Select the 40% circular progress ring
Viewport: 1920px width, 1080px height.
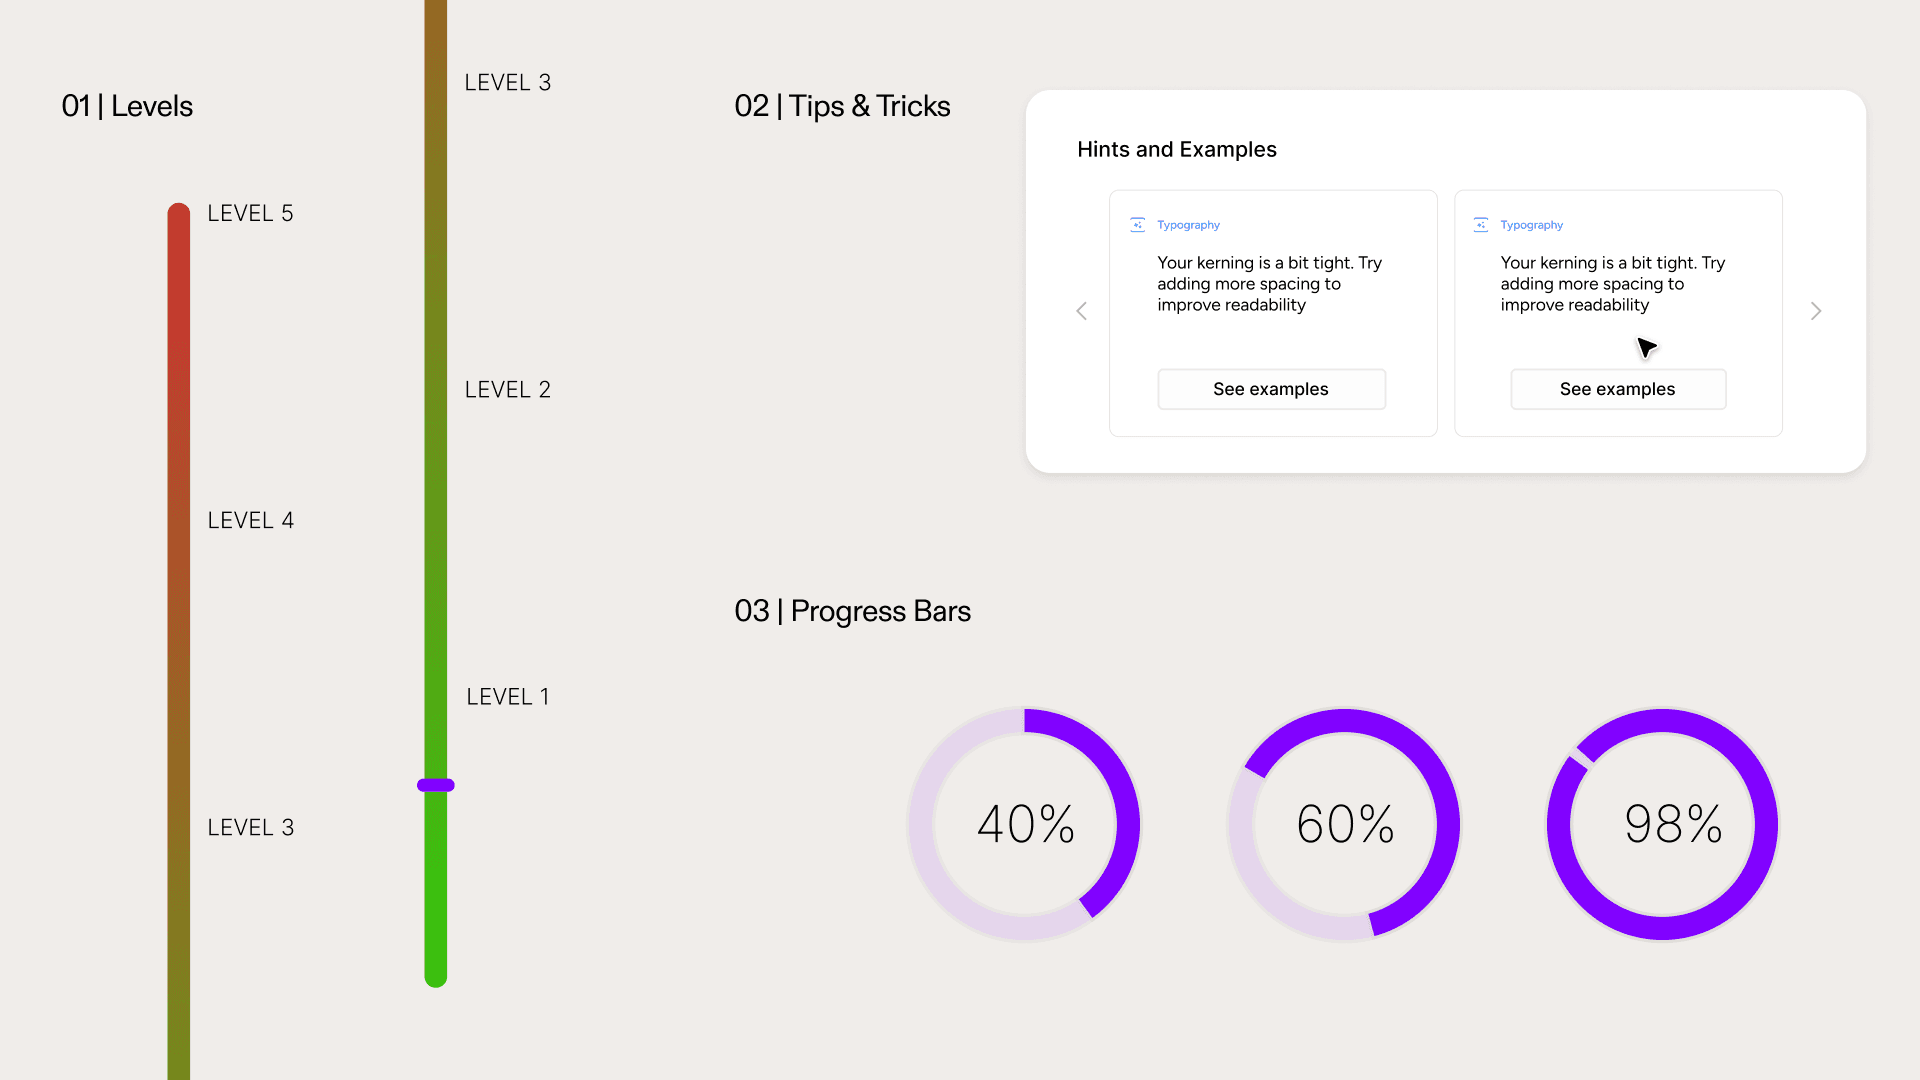1025,824
